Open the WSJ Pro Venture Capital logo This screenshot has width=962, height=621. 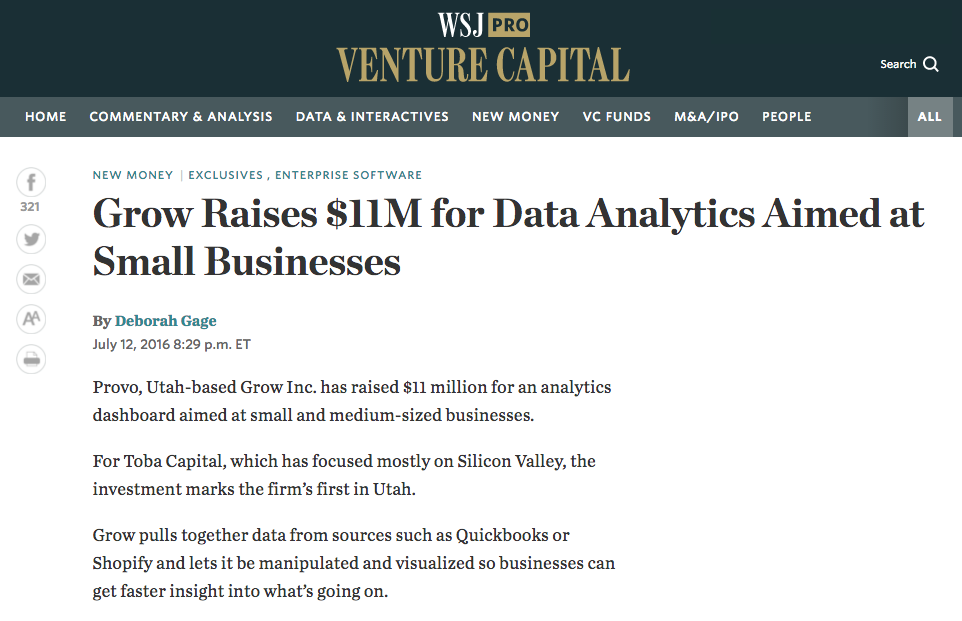(x=483, y=48)
